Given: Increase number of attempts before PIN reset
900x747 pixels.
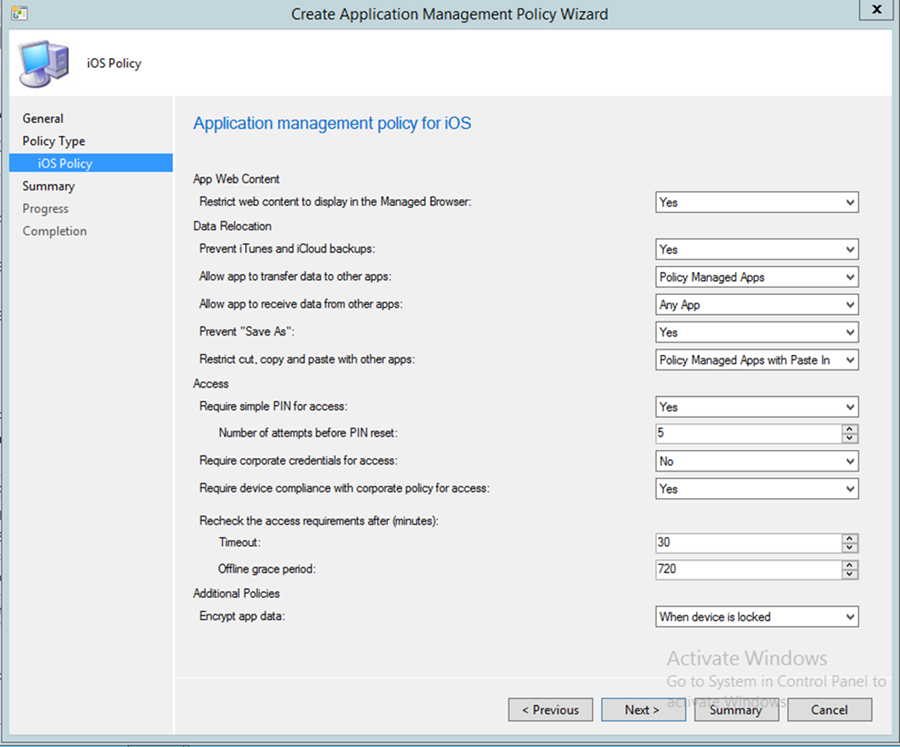Looking at the screenshot, I should (850, 428).
